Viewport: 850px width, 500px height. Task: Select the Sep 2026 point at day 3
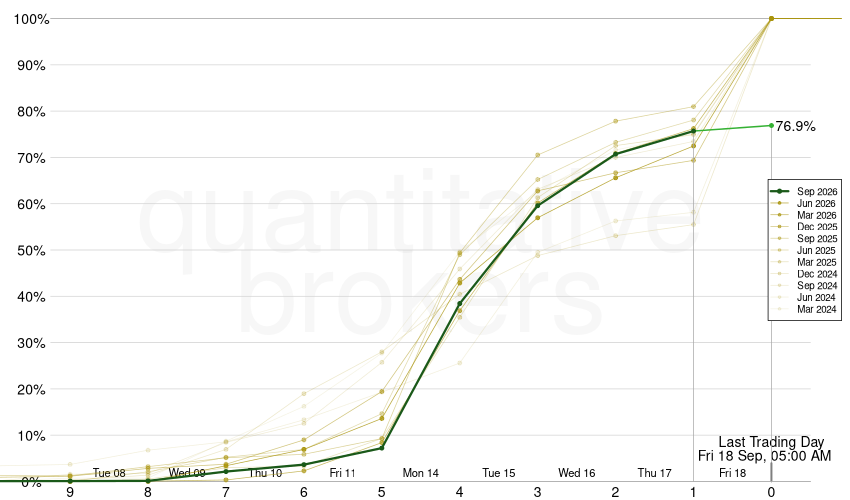coord(537,206)
